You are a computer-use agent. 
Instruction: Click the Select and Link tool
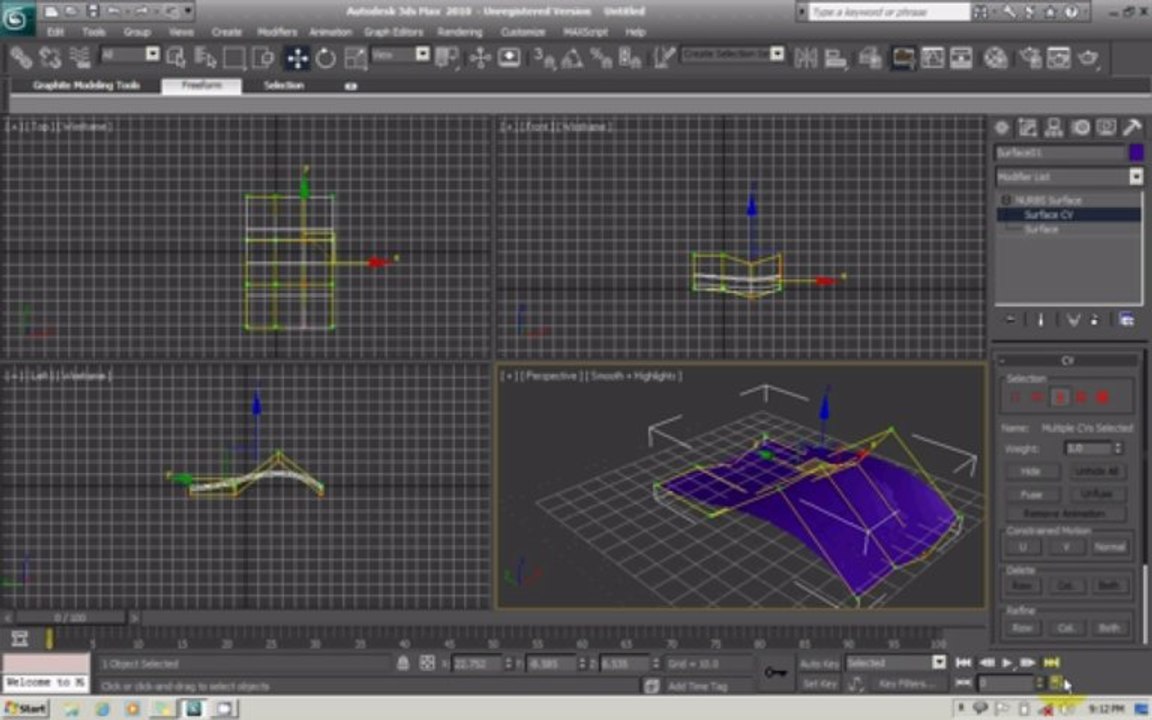coord(21,57)
